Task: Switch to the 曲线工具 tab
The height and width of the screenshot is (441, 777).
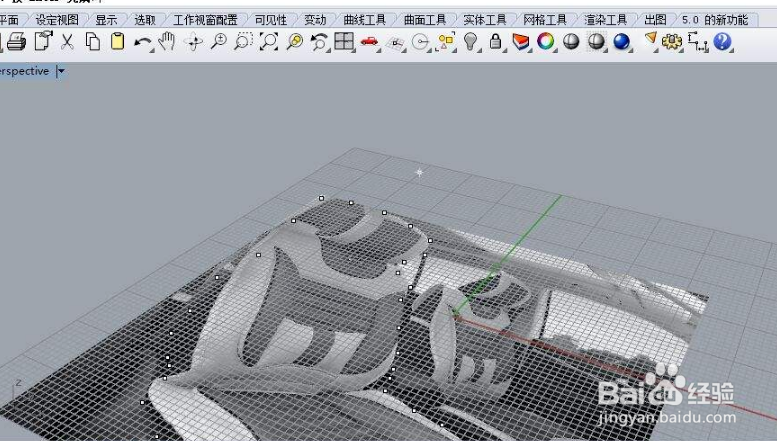Action: tap(365, 20)
